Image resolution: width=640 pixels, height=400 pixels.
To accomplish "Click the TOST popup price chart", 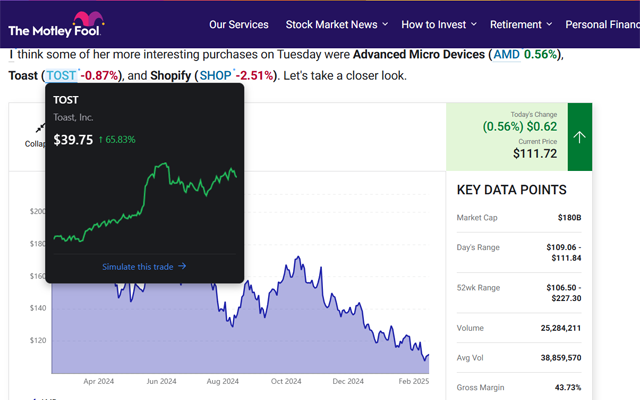I will 145,202.
